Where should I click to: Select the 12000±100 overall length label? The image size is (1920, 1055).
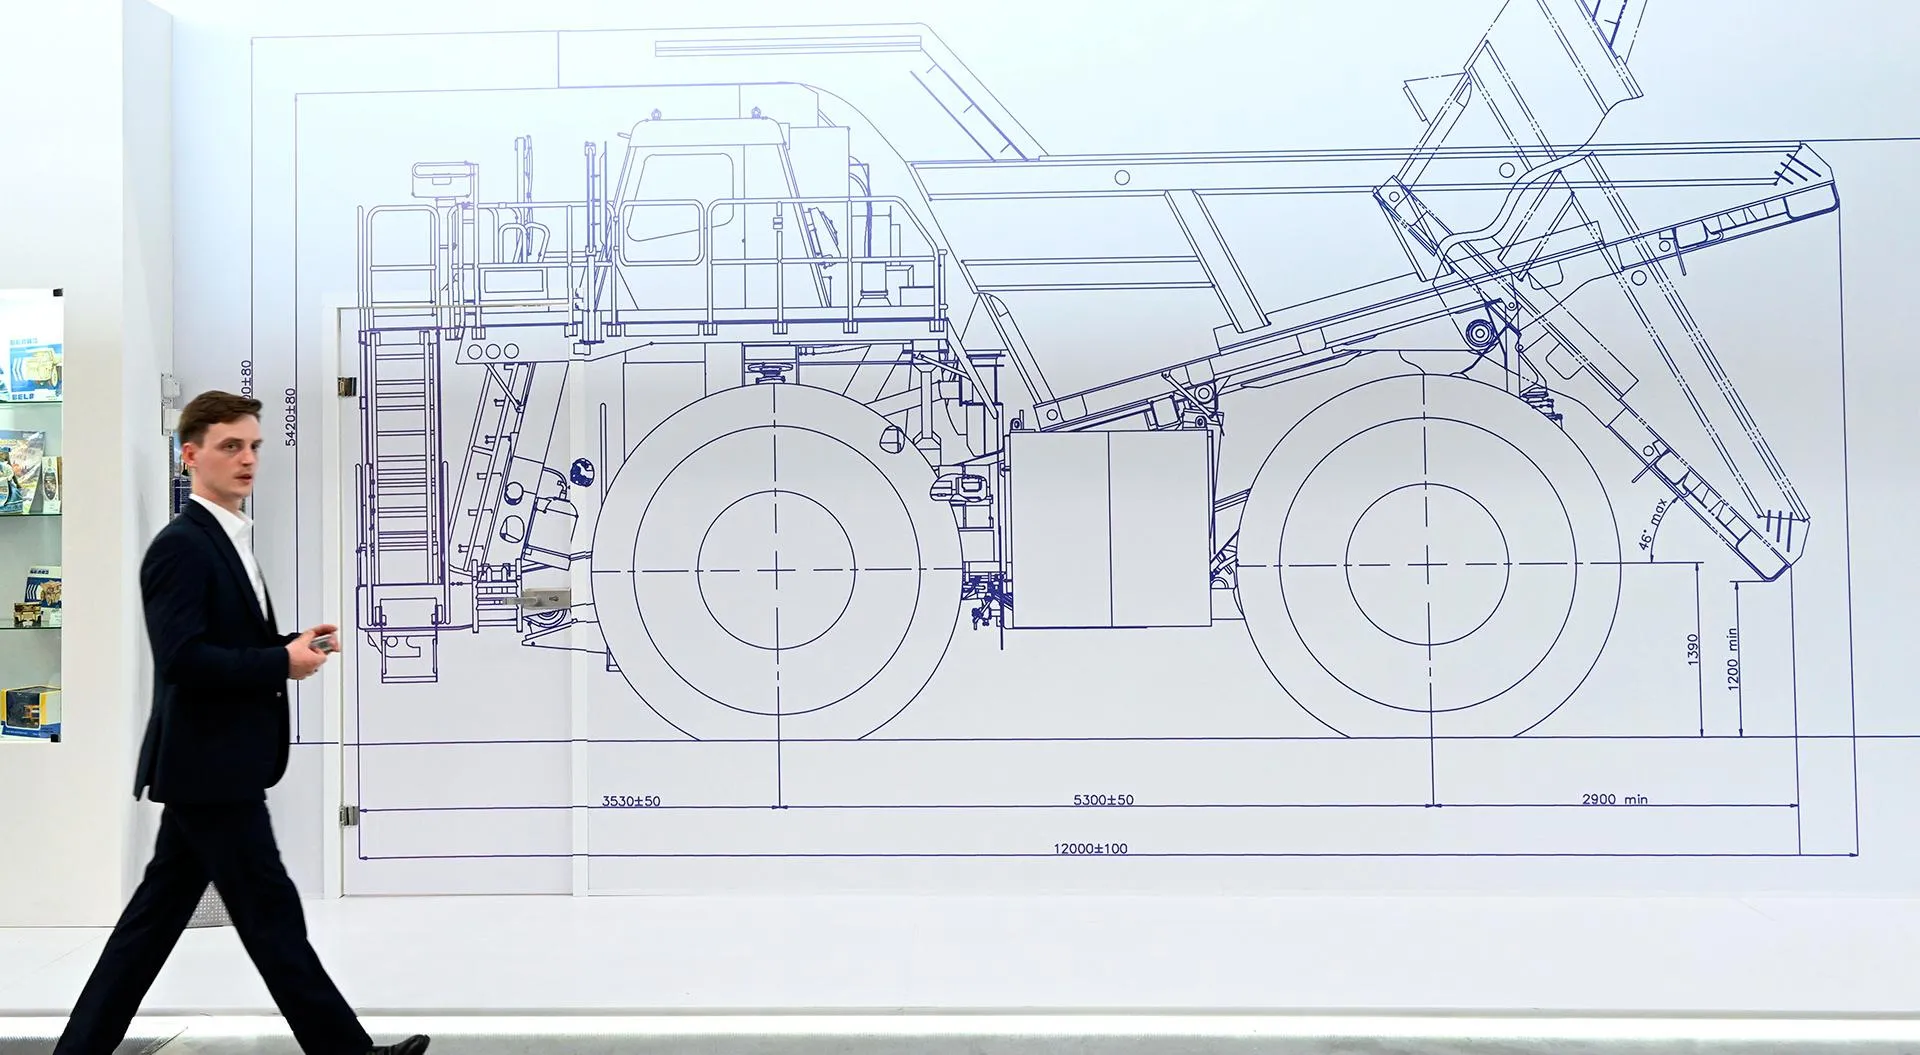(x=1090, y=849)
